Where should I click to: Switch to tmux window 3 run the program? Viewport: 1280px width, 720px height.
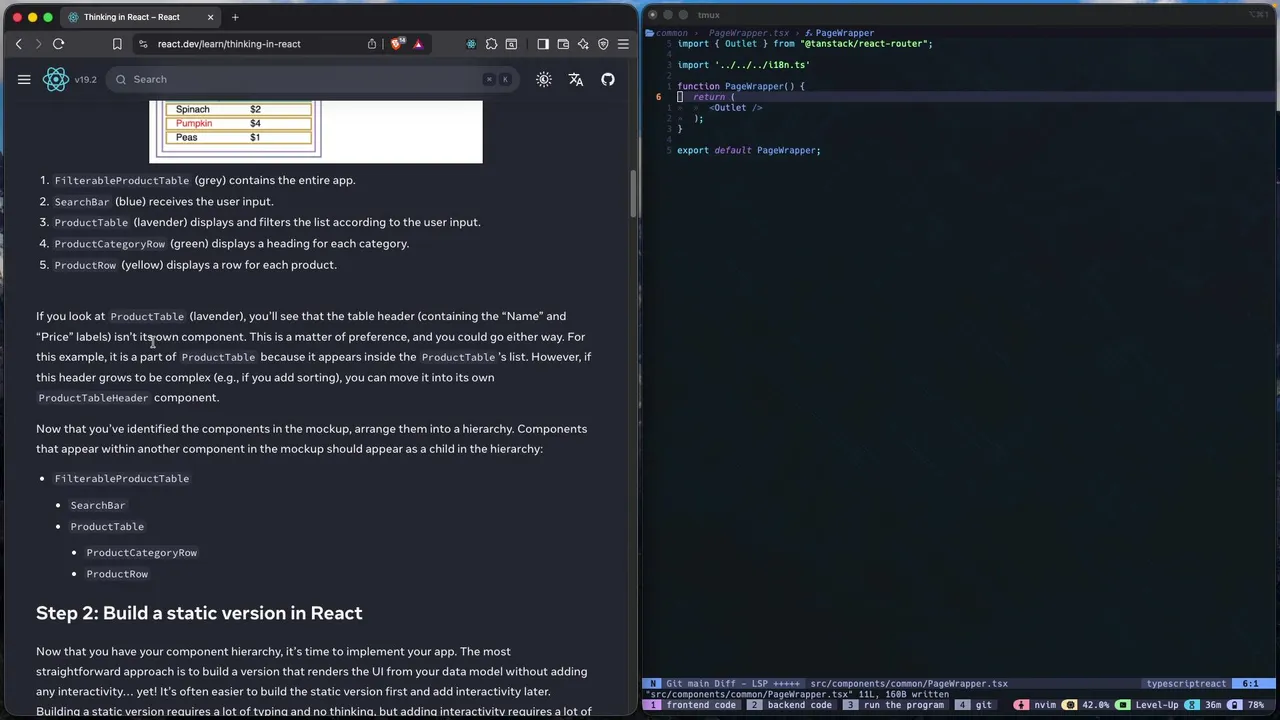896,705
